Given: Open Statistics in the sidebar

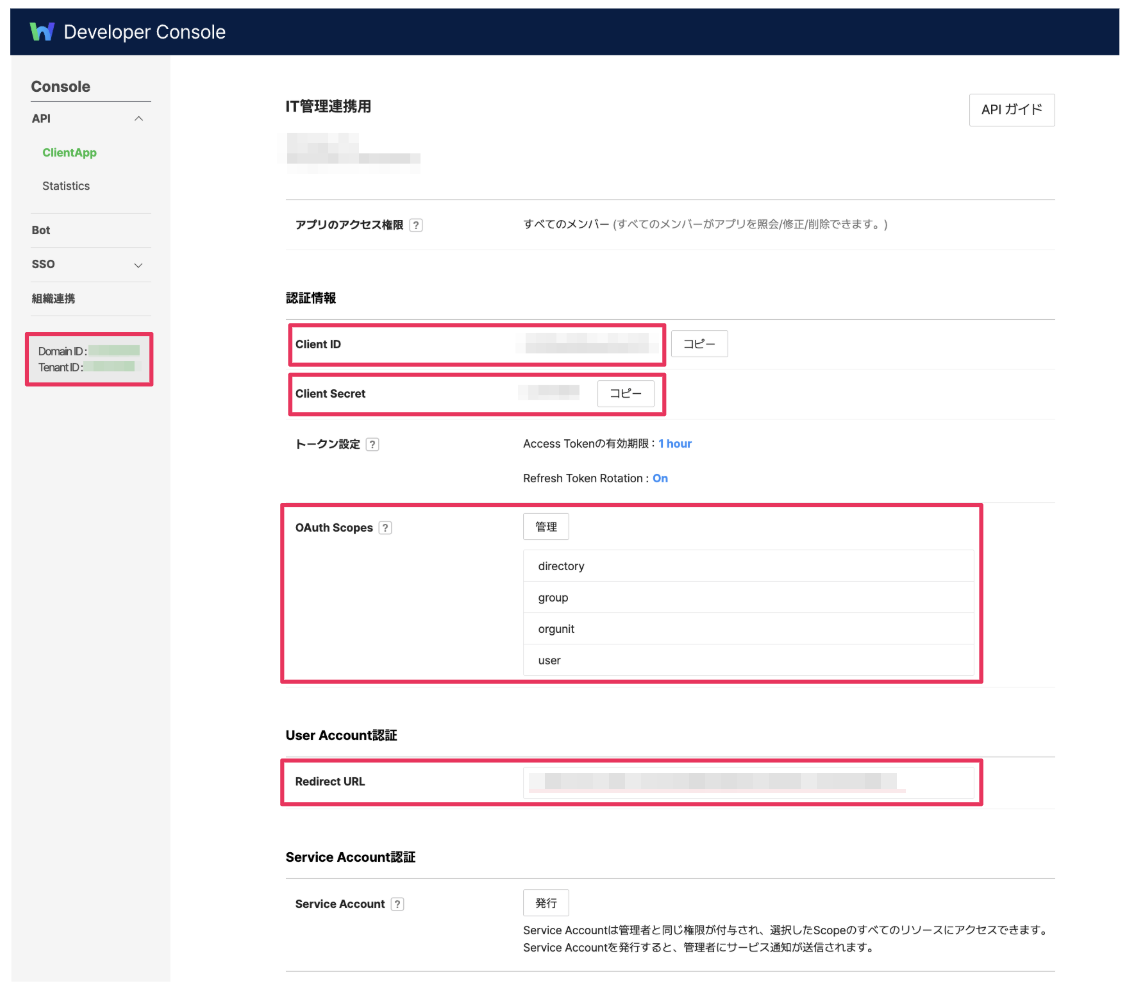Looking at the screenshot, I should coord(66,186).
